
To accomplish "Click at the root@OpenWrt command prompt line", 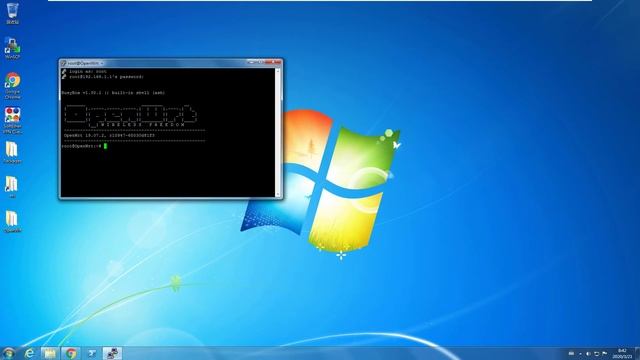I will pyautogui.click(x=84, y=146).
